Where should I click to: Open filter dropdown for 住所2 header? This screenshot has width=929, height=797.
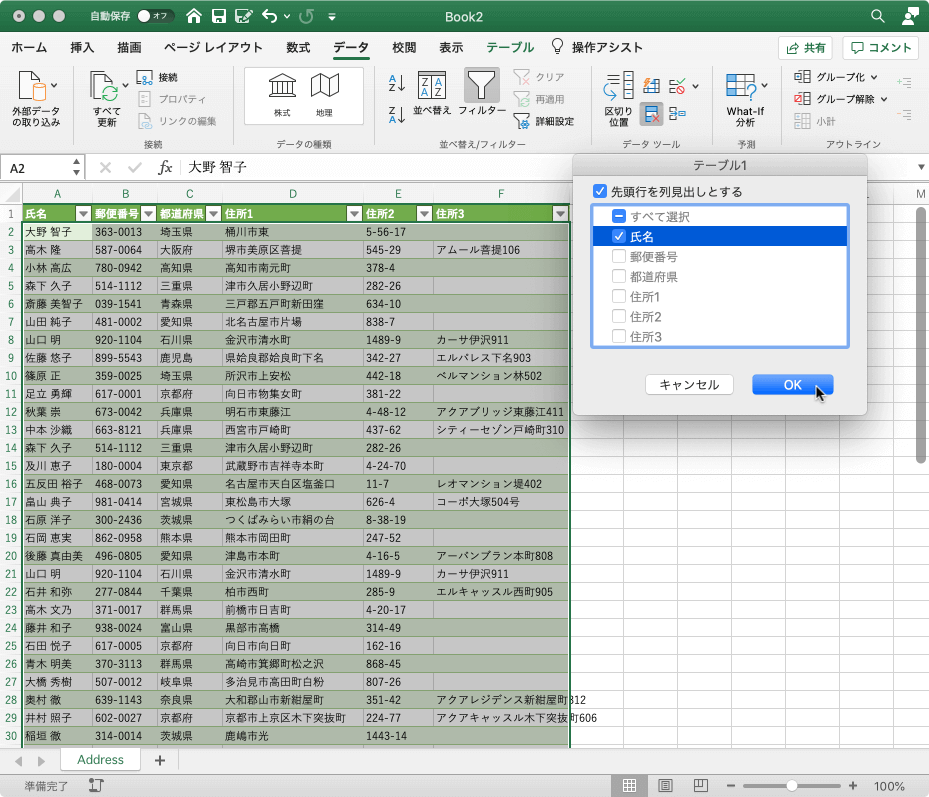(x=424, y=214)
